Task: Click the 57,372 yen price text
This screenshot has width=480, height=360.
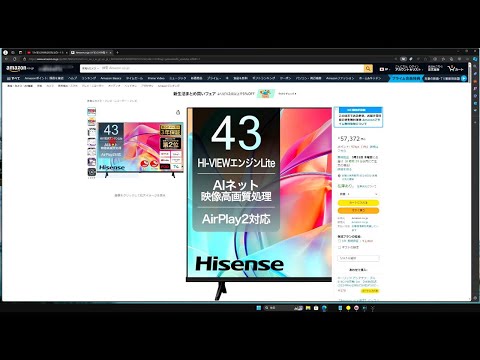Action: tap(352, 138)
